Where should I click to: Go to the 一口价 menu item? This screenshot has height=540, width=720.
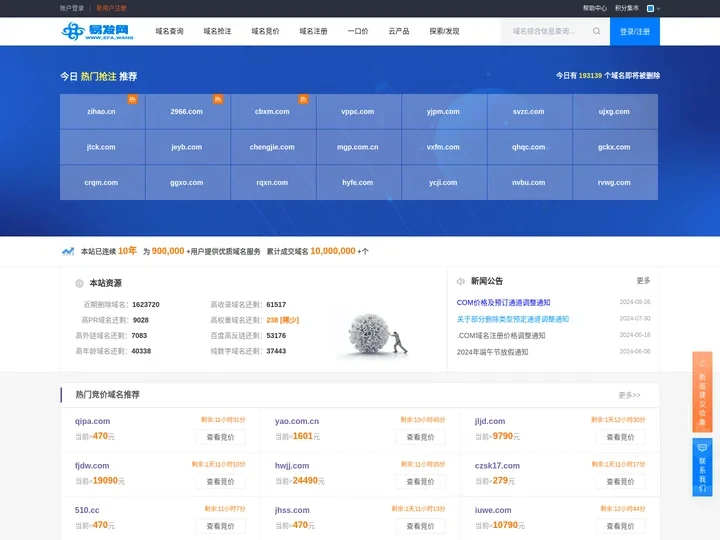[x=358, y=31]
